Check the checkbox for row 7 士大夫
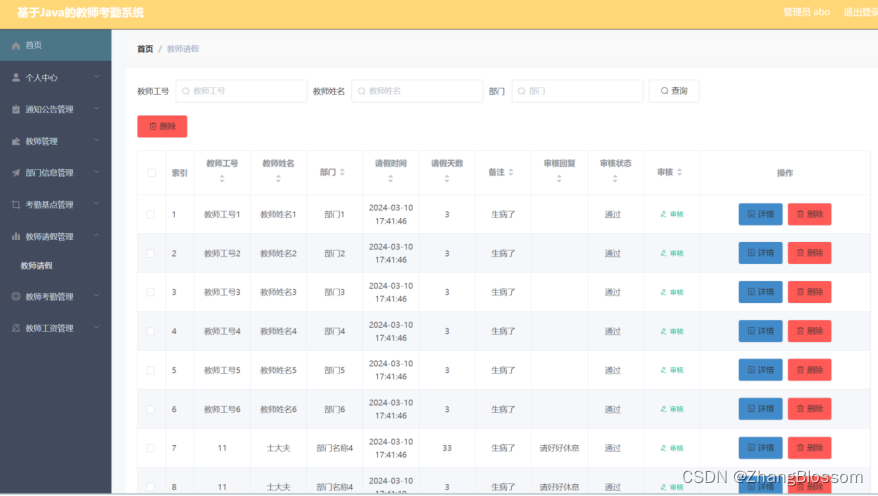The height and width of the screenshot is (496, 878). click(151, 448)
